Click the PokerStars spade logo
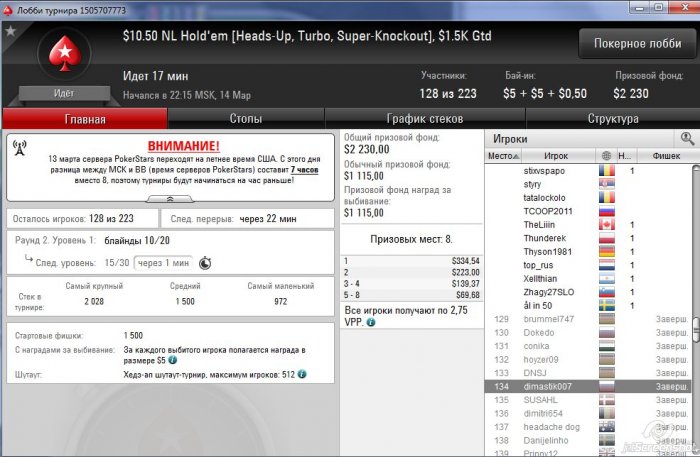The width and height of the screenshot is (700, 457). pos(65,53)
